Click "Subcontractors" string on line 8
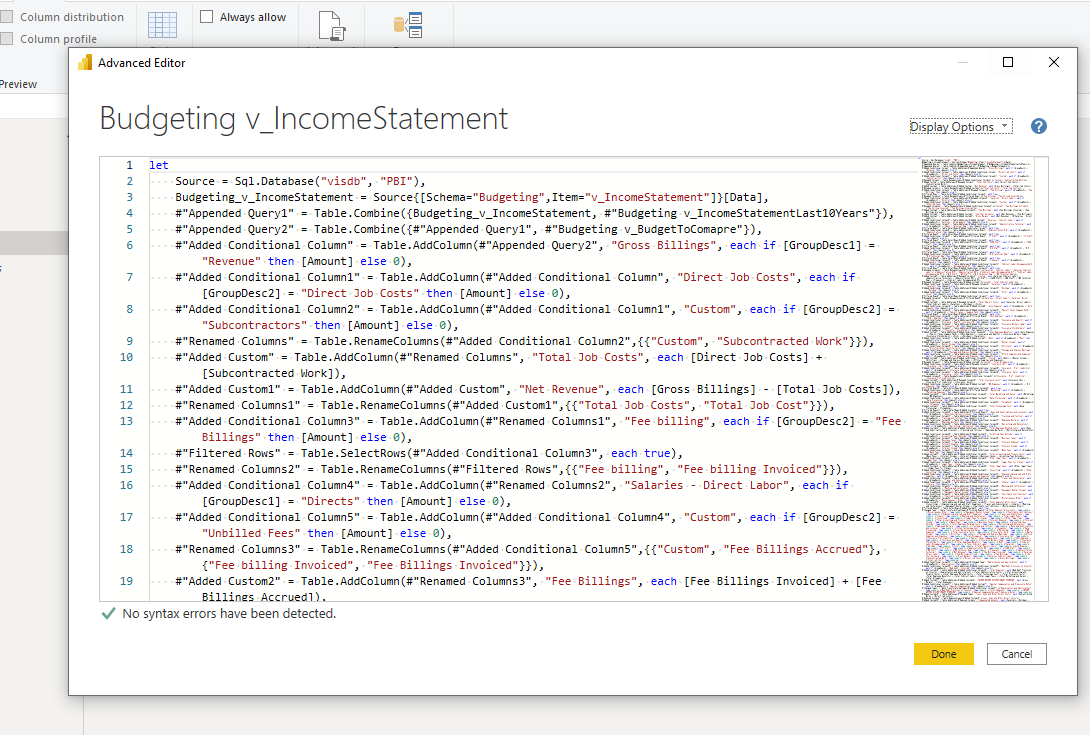This screenshot has height=735, width=1090. 254,325
